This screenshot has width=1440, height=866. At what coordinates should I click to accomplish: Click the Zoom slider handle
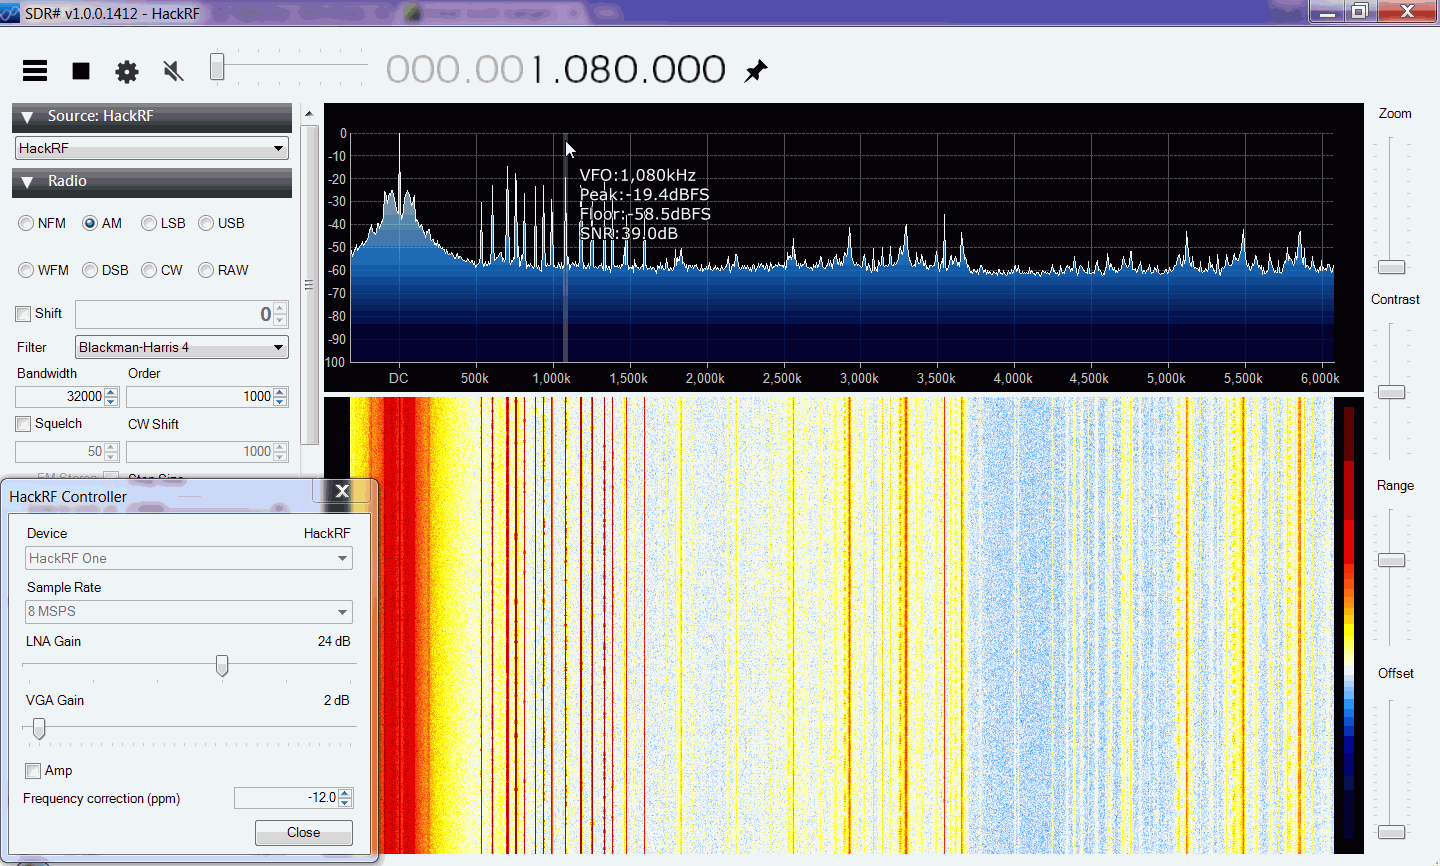coord(1391,267)
